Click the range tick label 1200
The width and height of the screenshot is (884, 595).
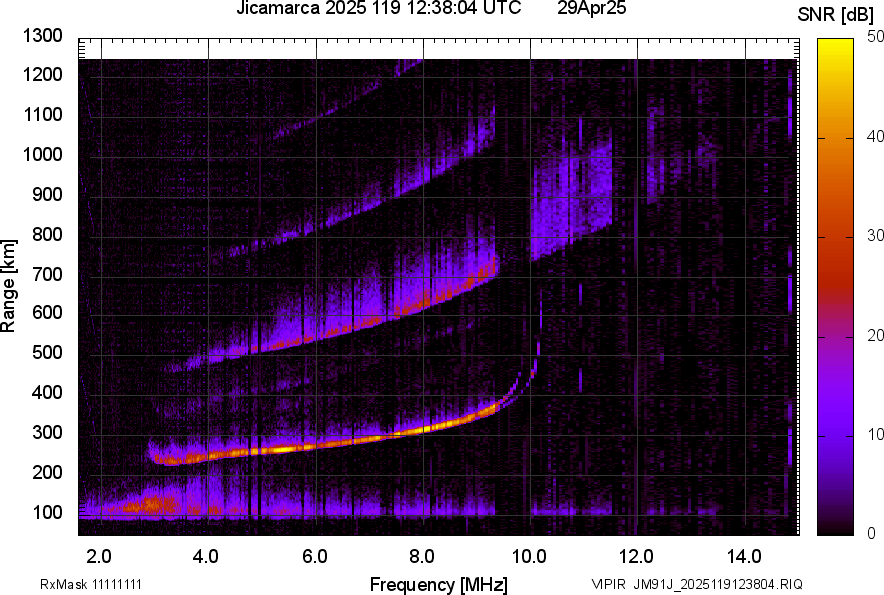pos(43,74)
